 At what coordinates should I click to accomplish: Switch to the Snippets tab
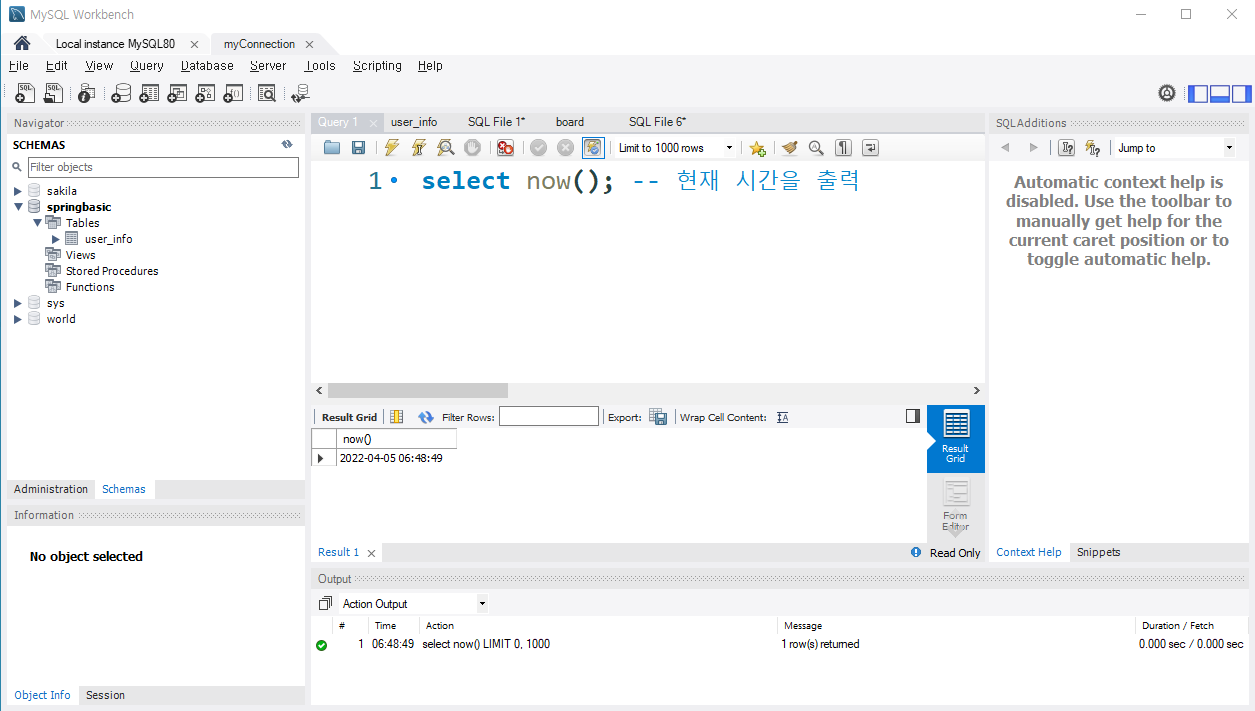point(1098,552)
